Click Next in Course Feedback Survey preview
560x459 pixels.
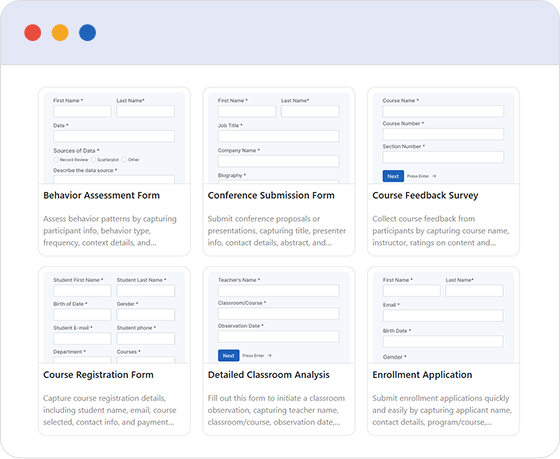coord(393,176)
